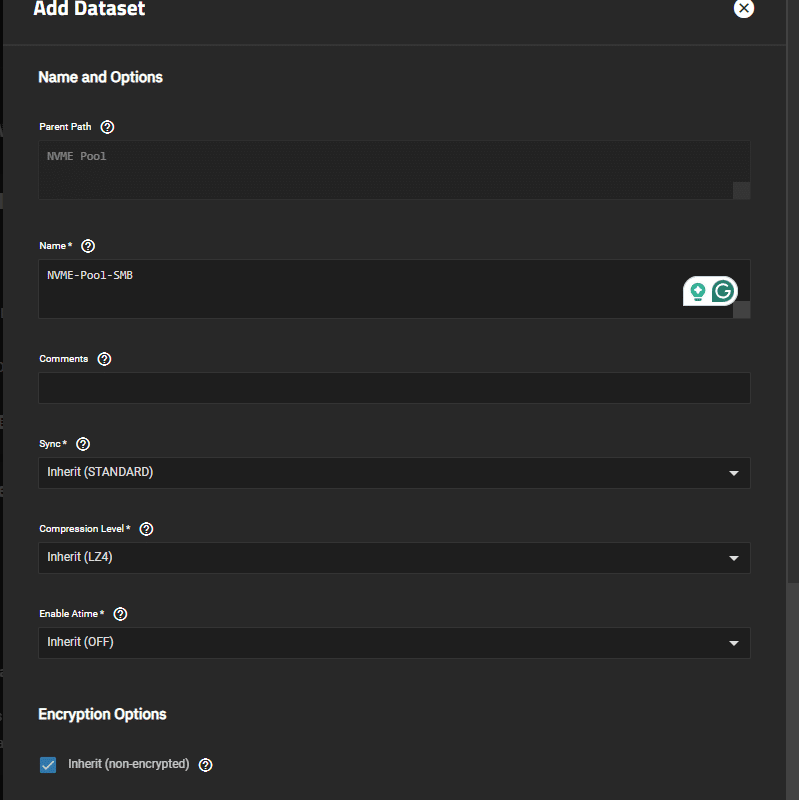Viewport: 799px width, 800px height.
Task: Click the Parent Path field
Action: (394, 170)
